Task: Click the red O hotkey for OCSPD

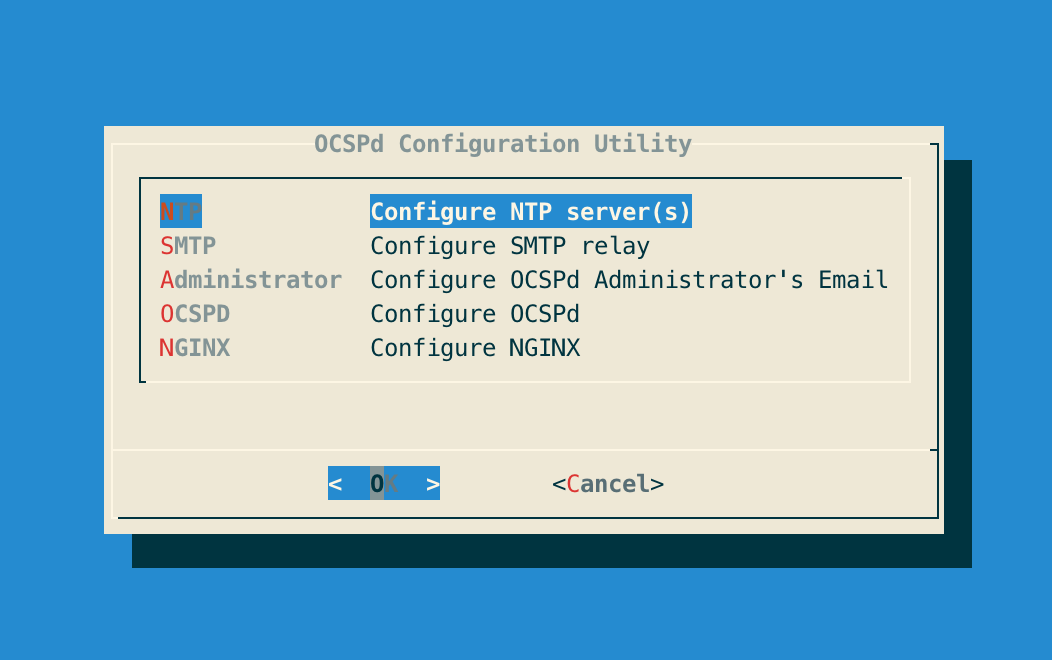Action: coord(166,313)
